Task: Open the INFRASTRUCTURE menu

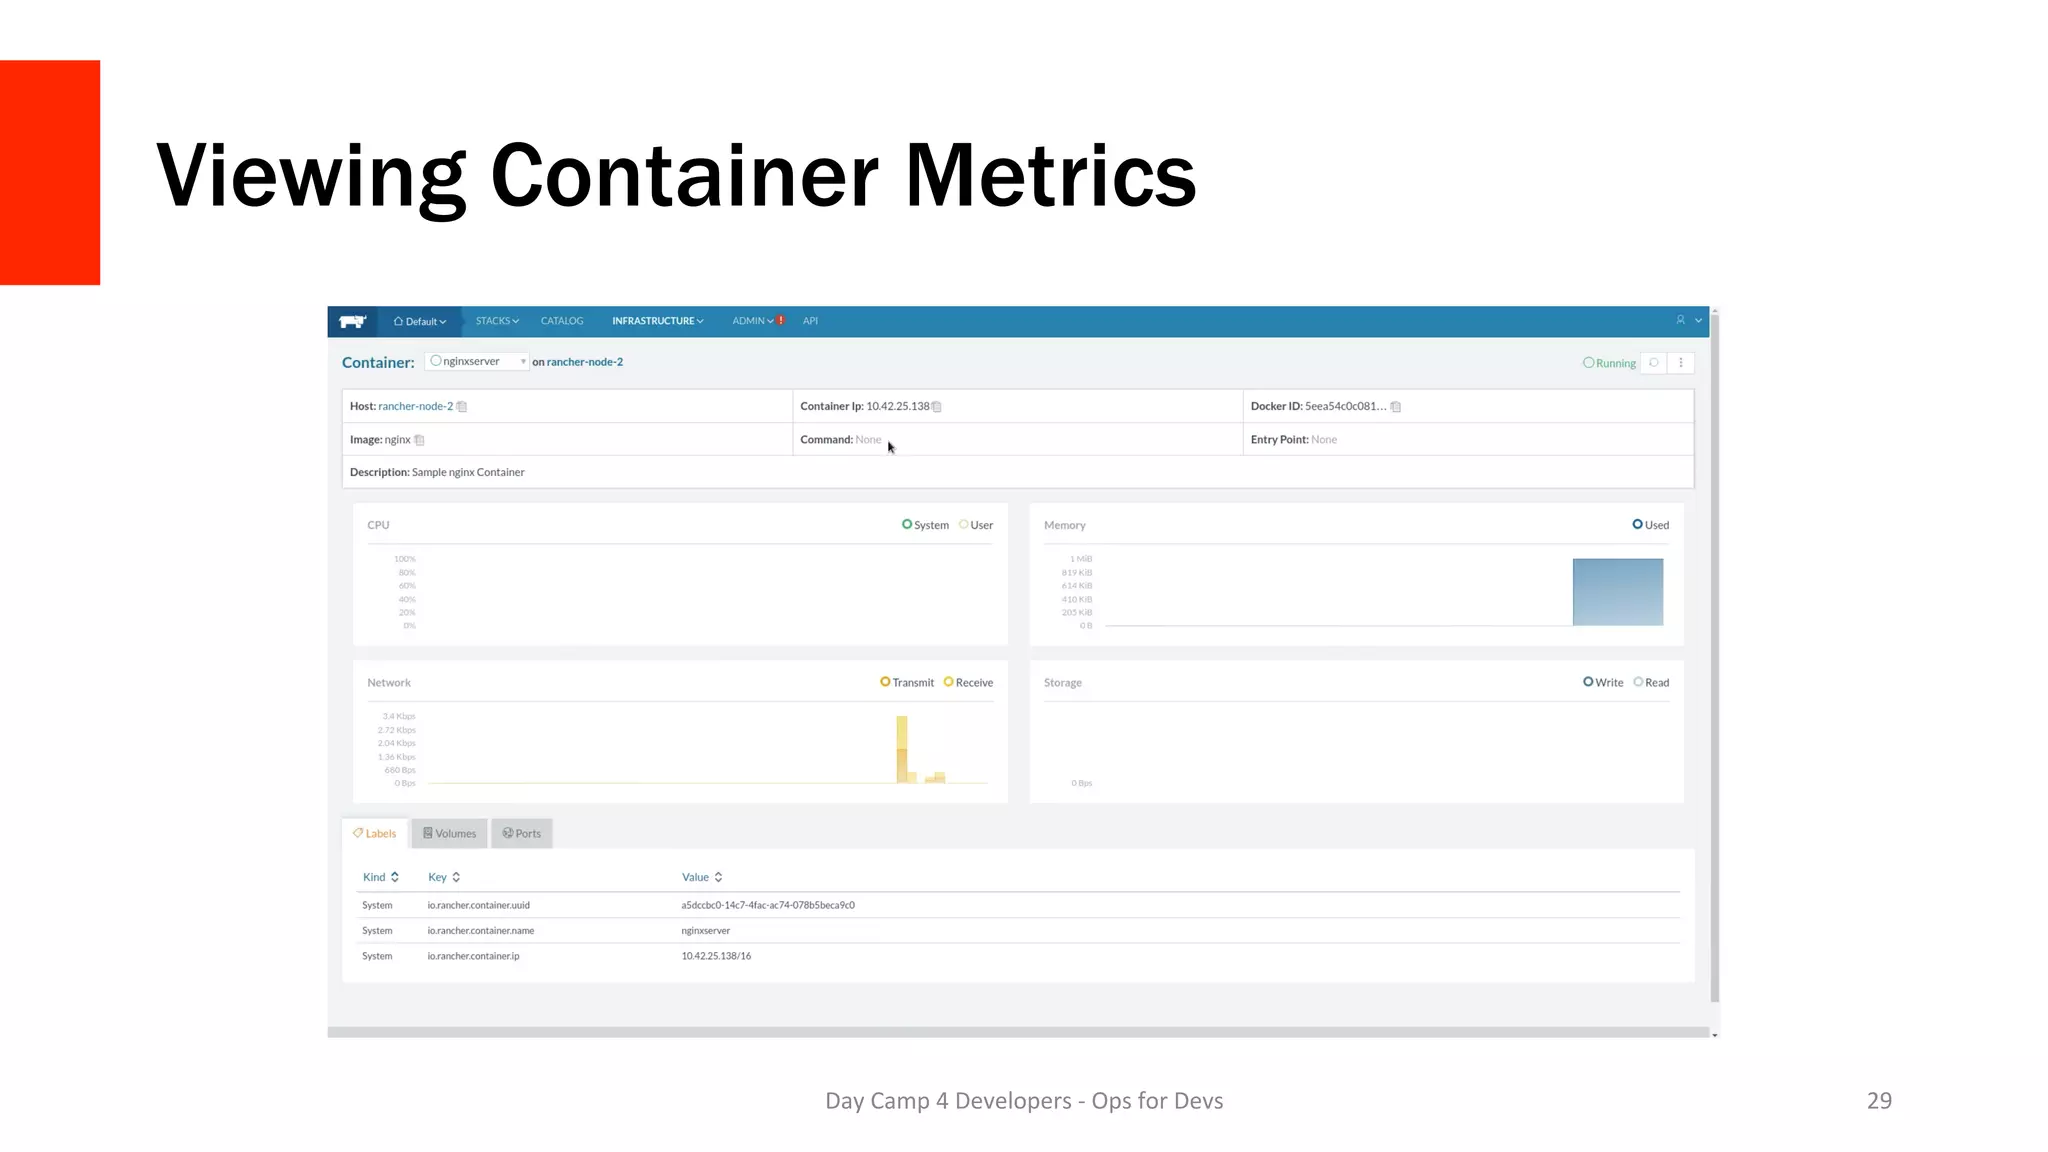Action: click(658, 321)
